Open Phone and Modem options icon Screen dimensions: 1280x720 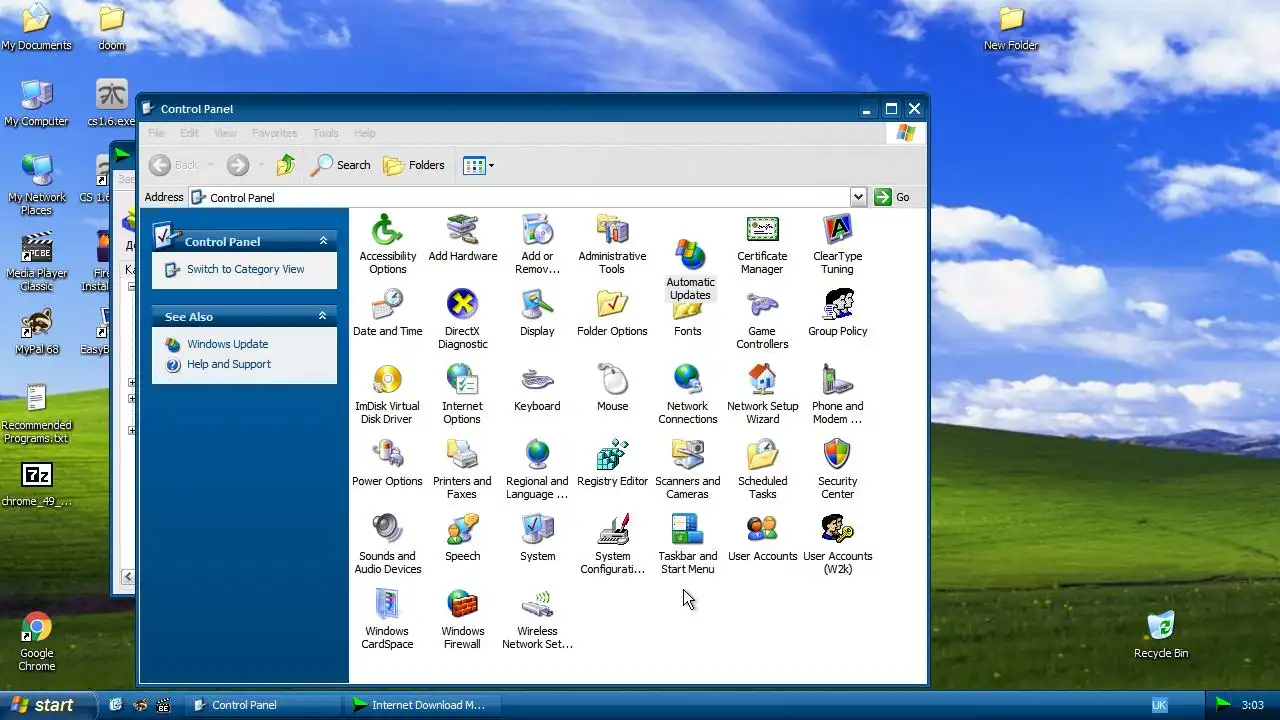click(837, 394)
